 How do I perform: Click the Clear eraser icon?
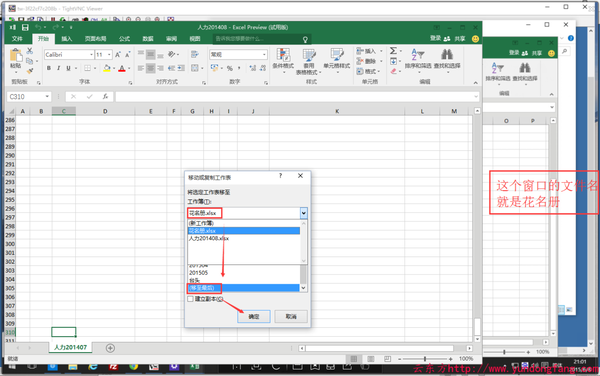[393, 71]
